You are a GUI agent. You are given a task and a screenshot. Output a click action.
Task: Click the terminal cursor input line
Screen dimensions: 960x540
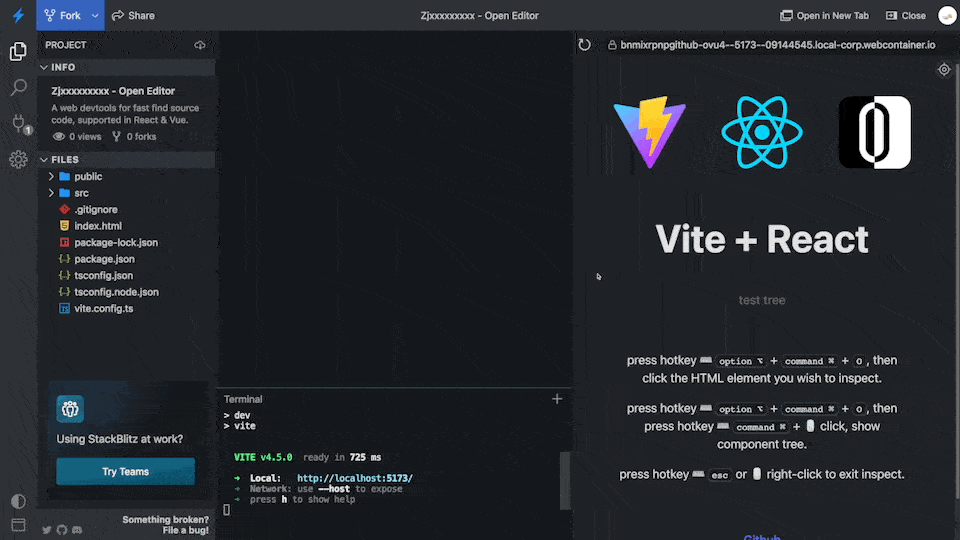pyautogui.click(x=227, y=509)
